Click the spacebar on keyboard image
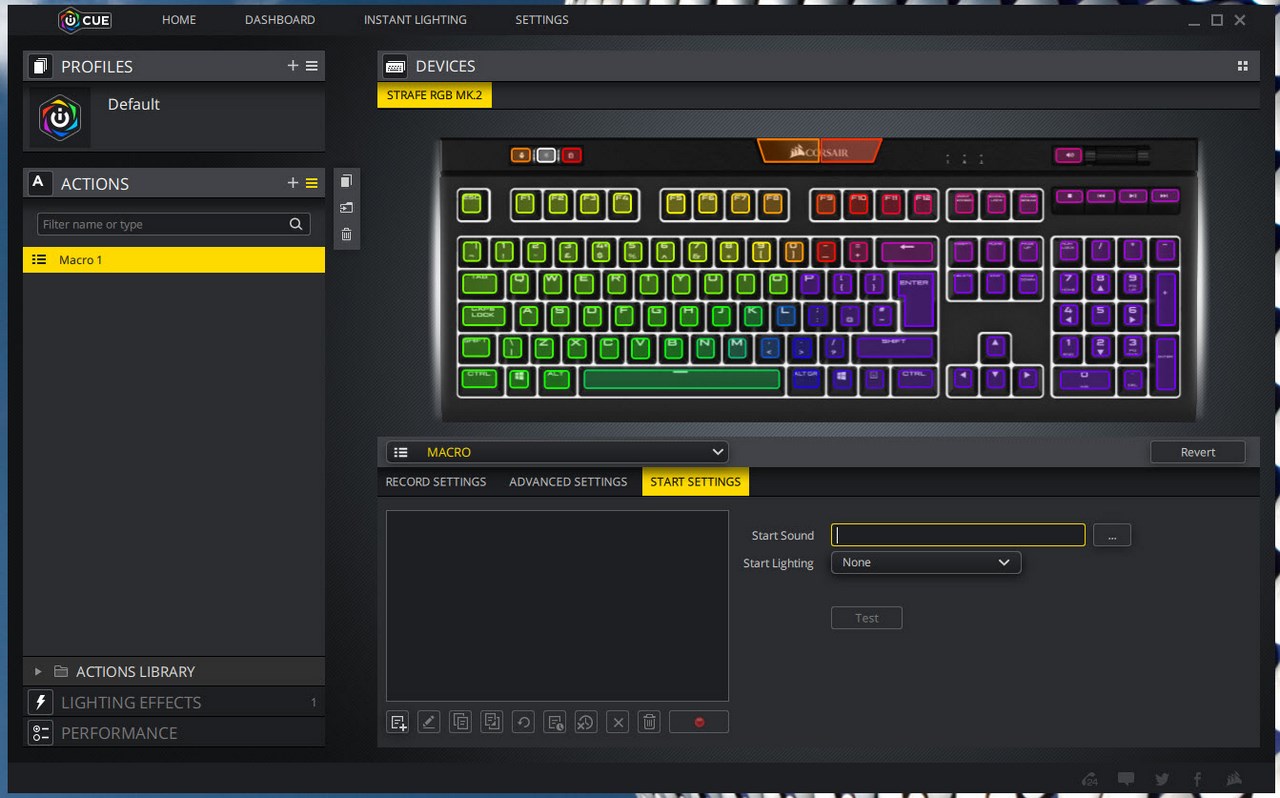Screen dimensions: 1280x798 pos(681,380)
